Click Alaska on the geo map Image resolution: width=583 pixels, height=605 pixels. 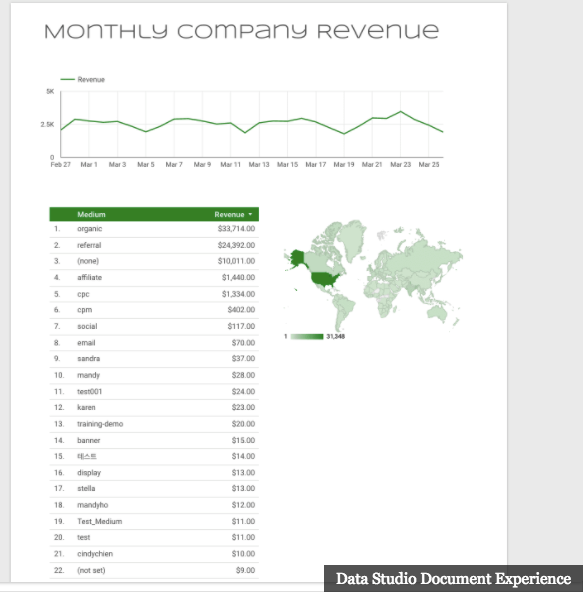[x=297, y=258]
